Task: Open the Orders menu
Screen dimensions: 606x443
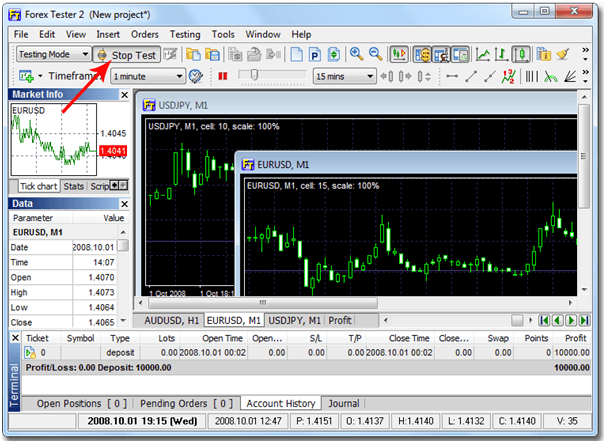Action: pos(145,34)
